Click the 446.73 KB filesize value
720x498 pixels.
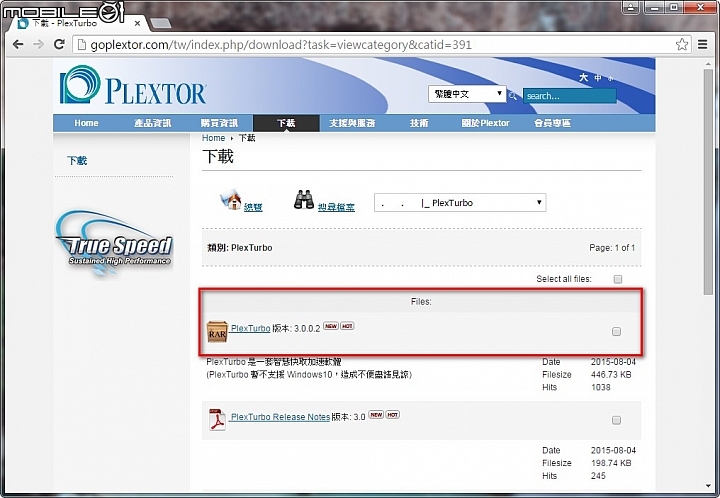(611, 375)
